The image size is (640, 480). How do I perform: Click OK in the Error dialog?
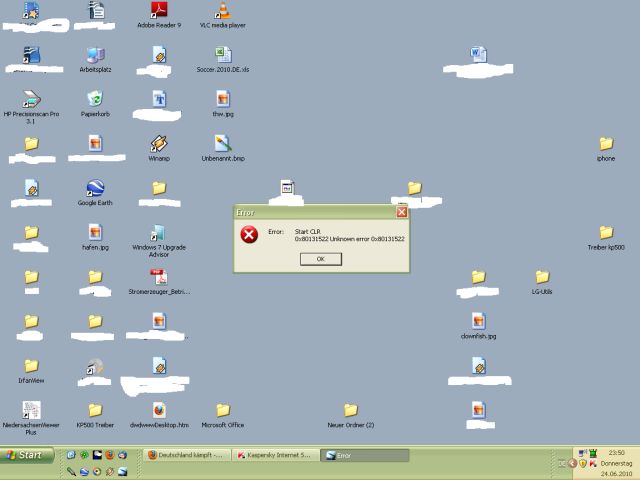(320, 259)
